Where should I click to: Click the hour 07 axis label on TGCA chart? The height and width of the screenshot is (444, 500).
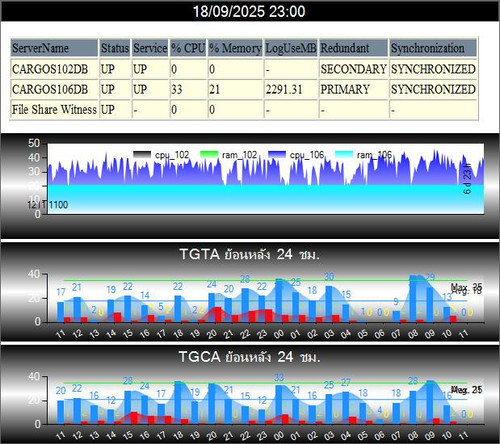tap(396, 435)
